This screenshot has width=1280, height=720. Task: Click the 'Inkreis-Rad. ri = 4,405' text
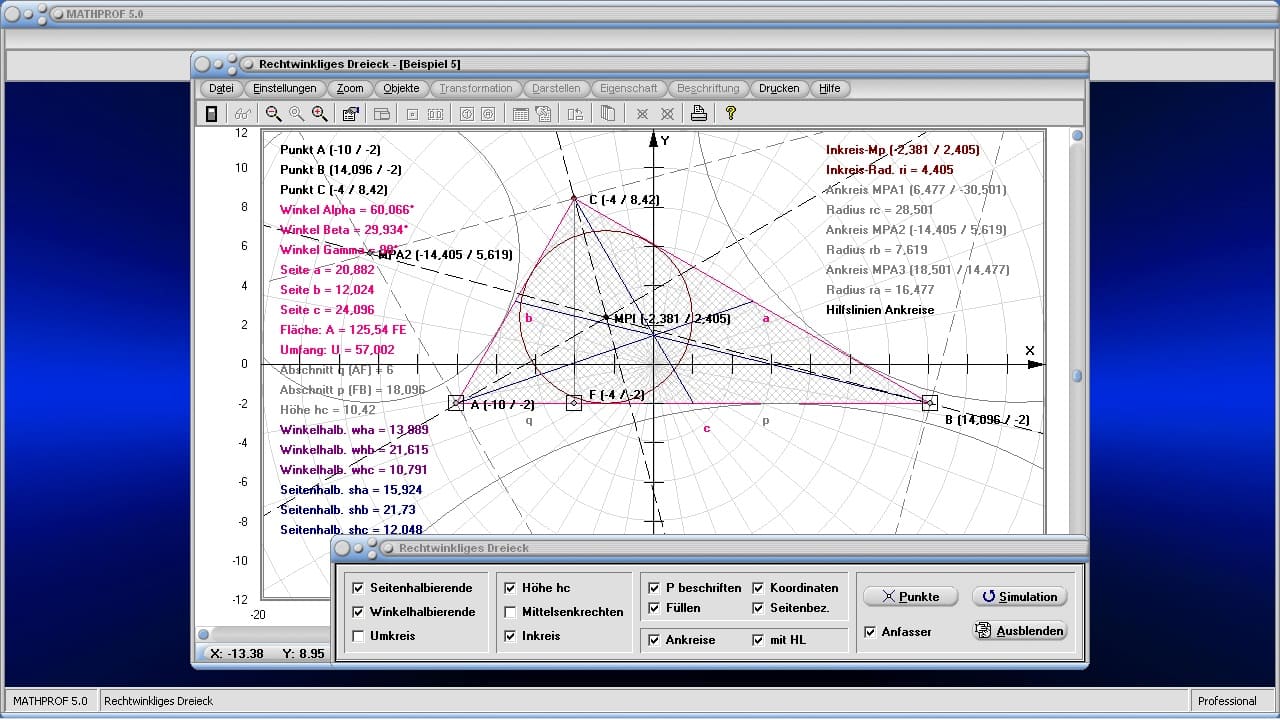890,170
